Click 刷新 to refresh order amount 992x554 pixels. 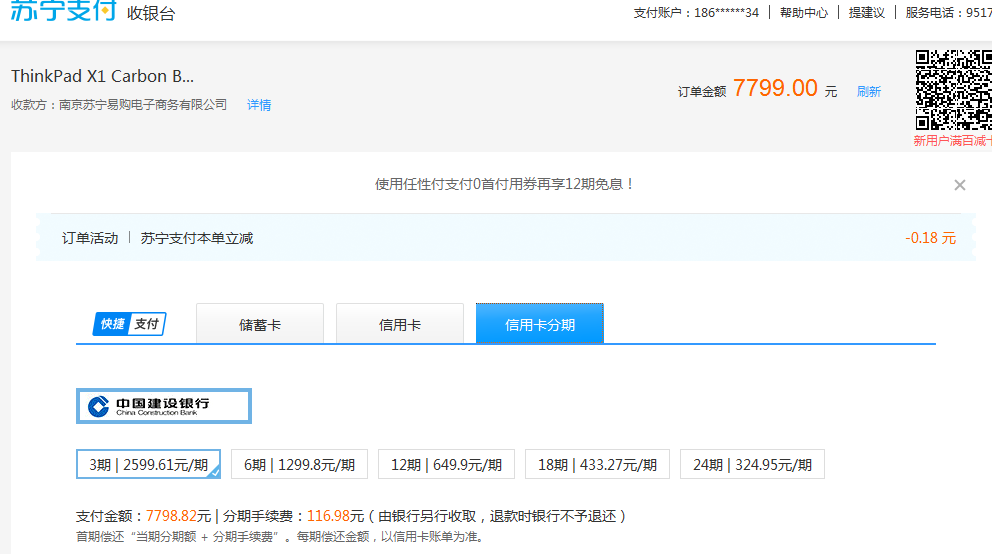[869, 92]
